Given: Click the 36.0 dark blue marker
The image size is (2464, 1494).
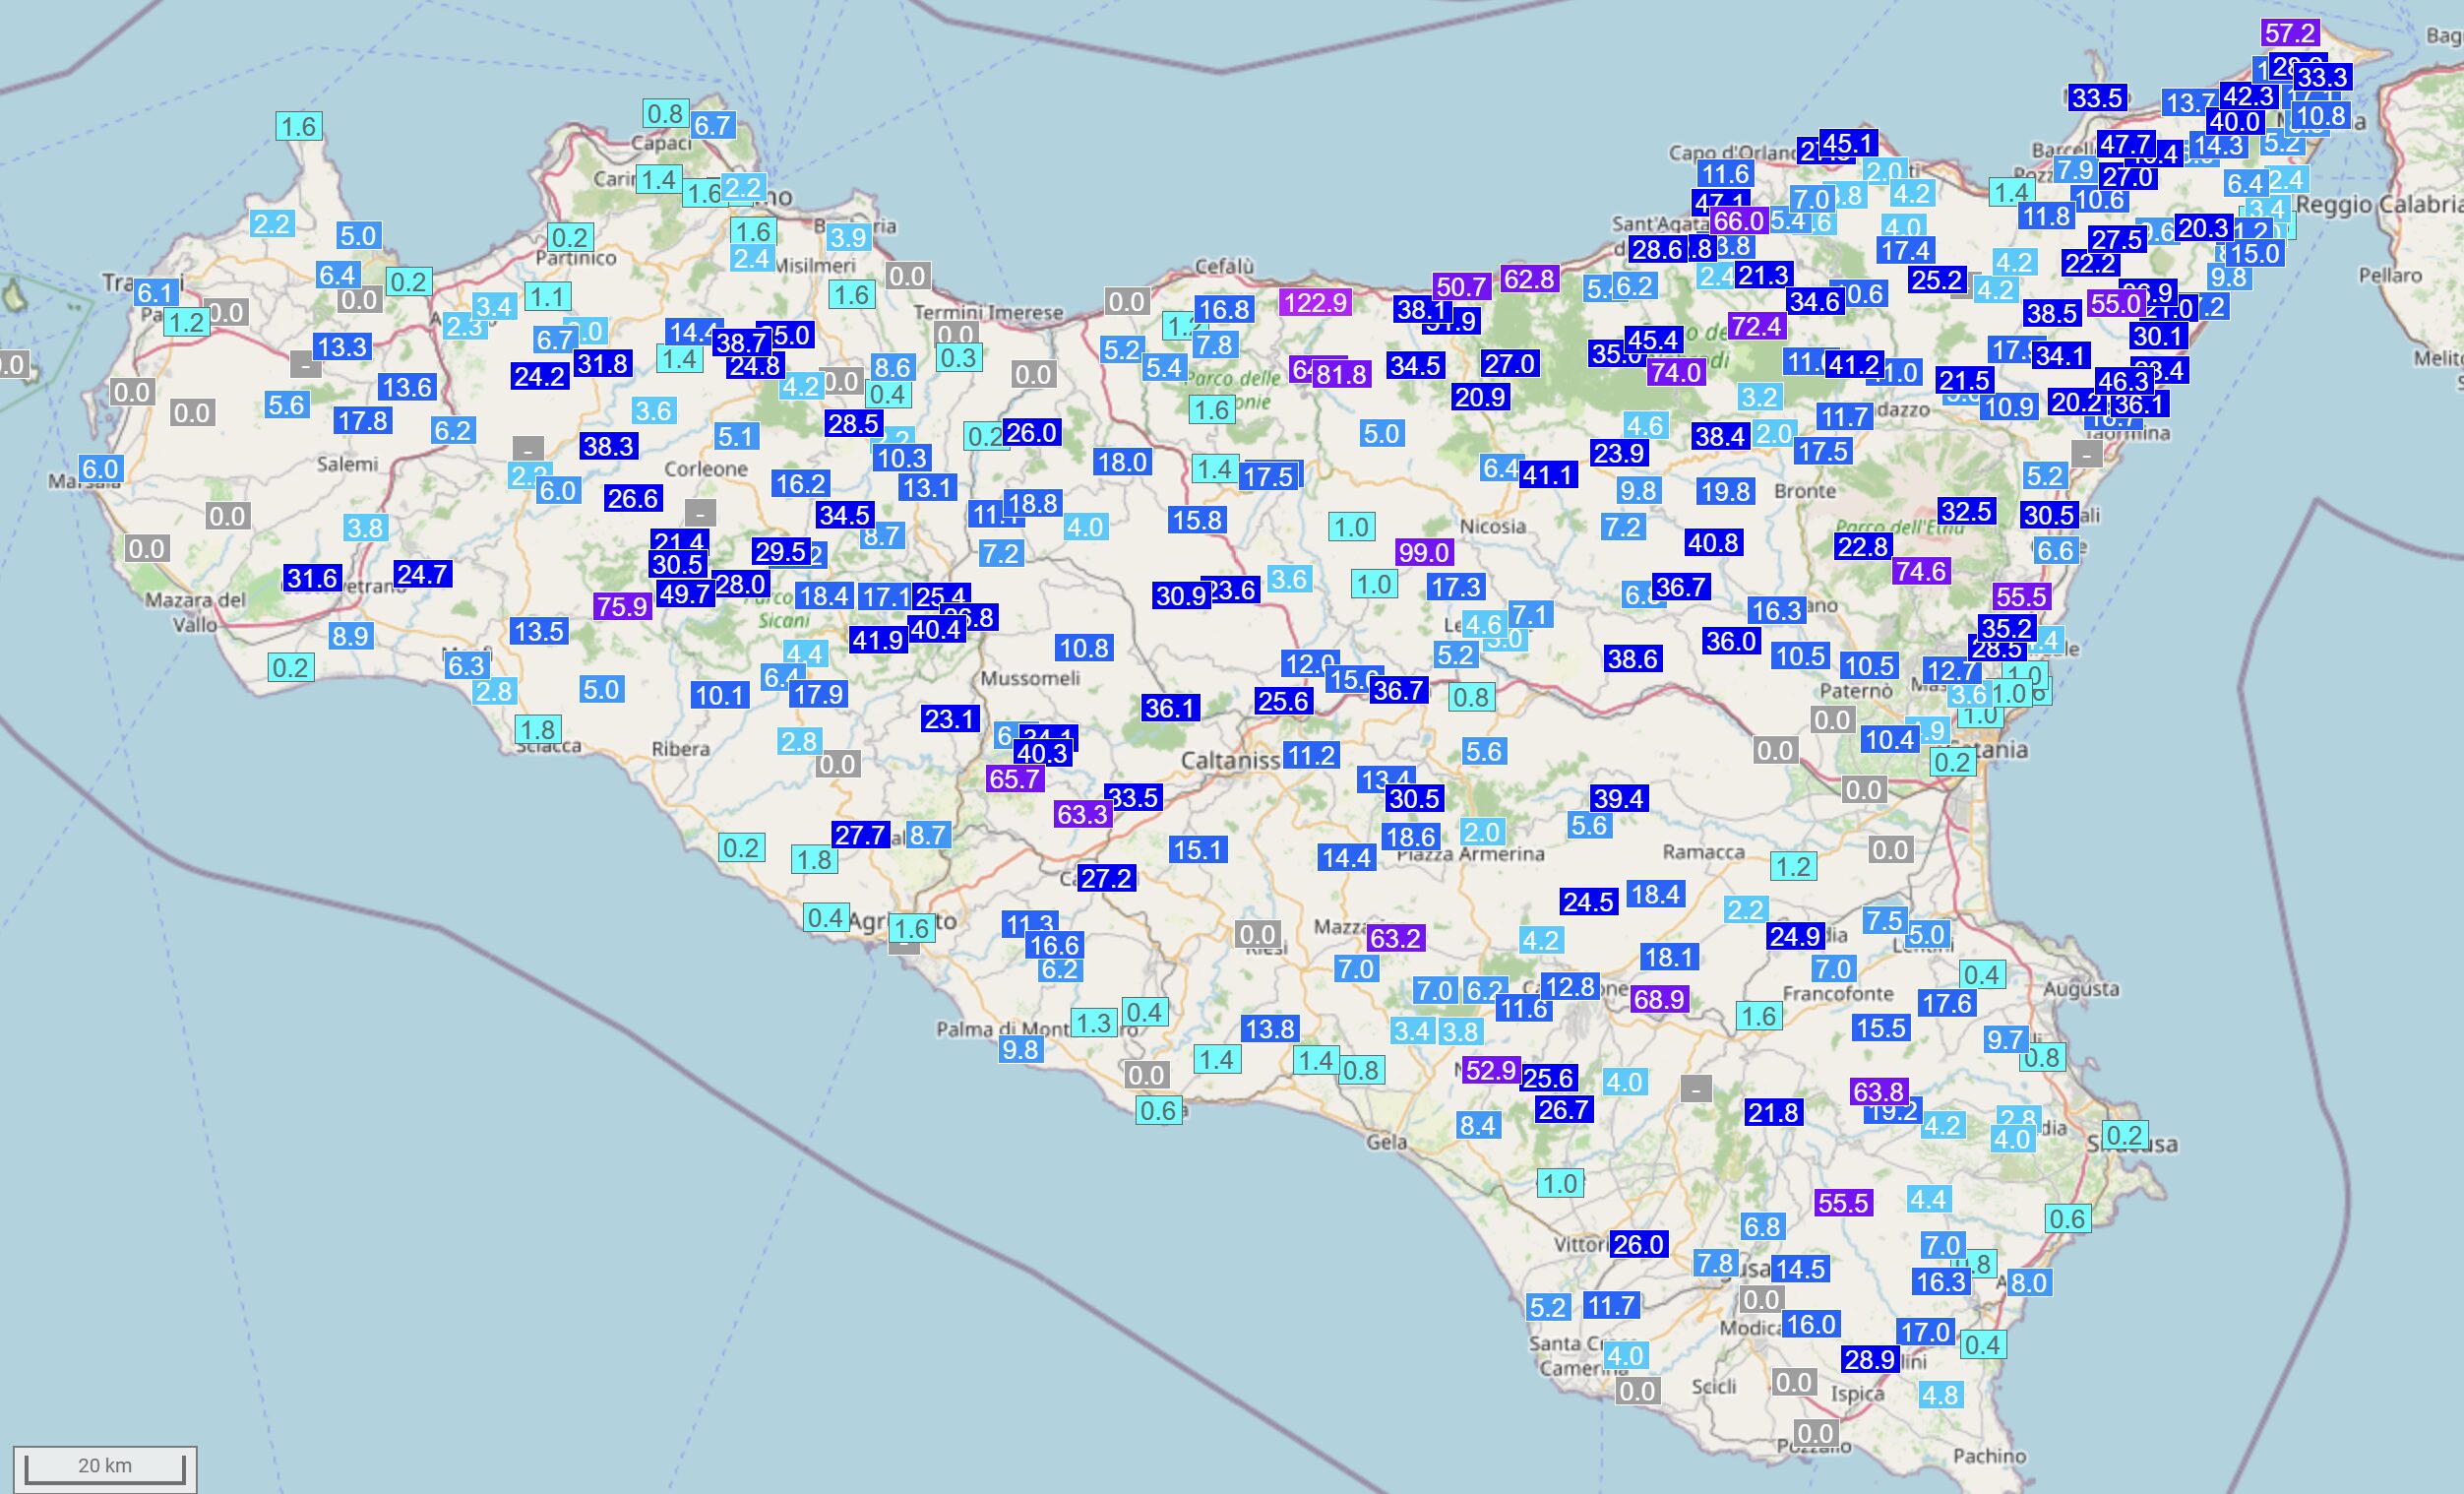Looking at the screenshot, I should [x=1731, y=641].
